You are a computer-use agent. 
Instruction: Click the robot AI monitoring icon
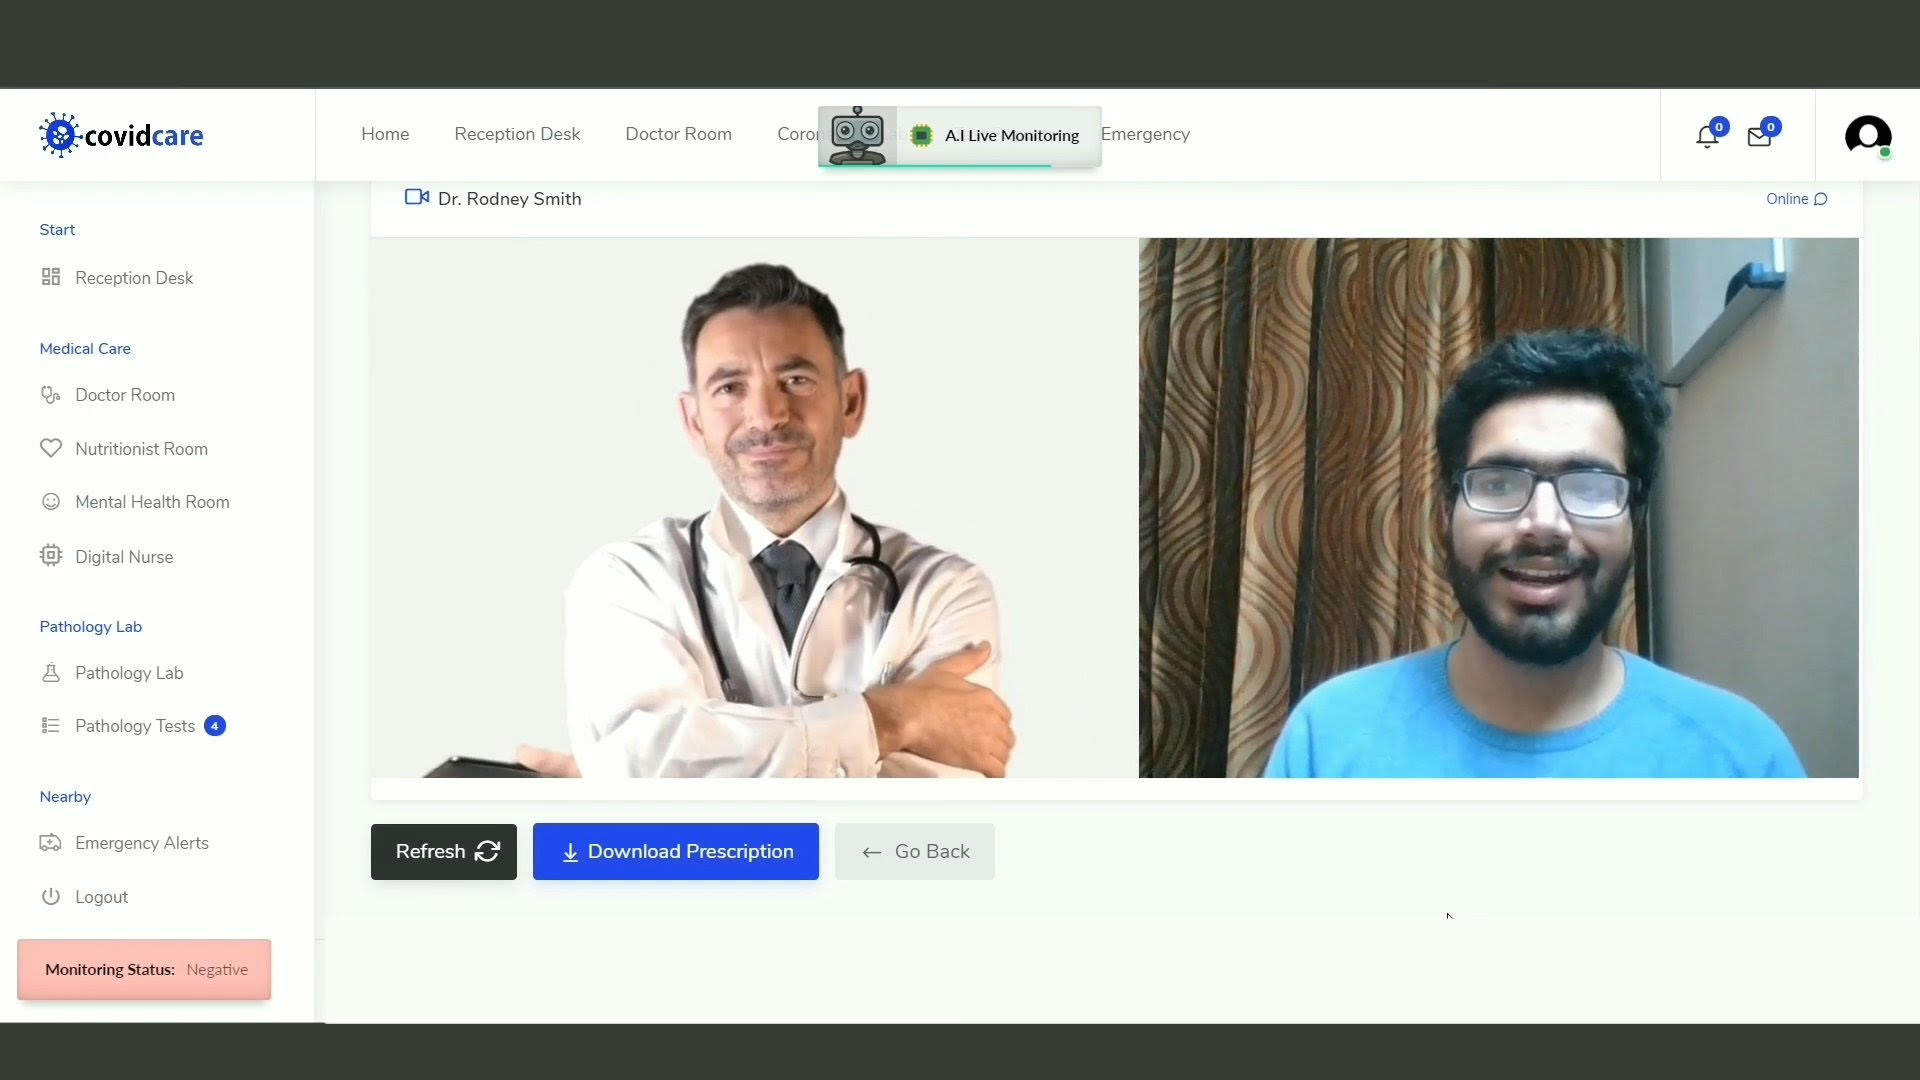857,135
